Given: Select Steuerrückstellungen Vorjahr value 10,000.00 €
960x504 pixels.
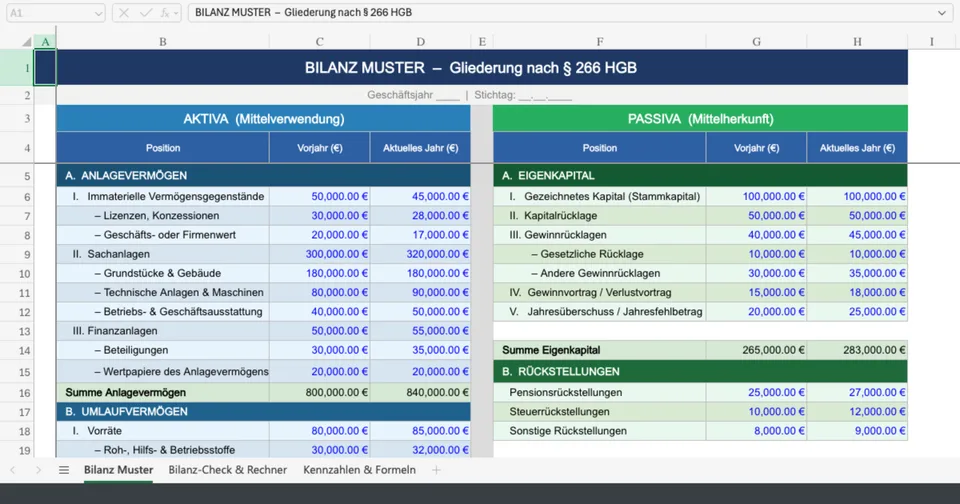Looking at the screenshot, I should (757, 412).
